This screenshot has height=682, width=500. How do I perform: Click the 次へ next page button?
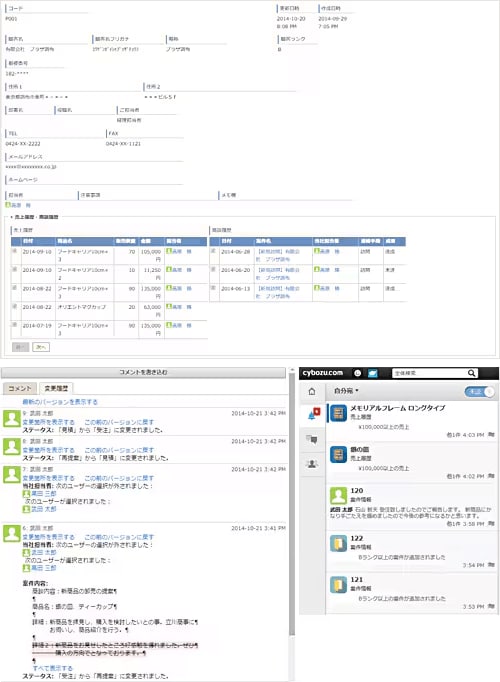coord(41,347)
